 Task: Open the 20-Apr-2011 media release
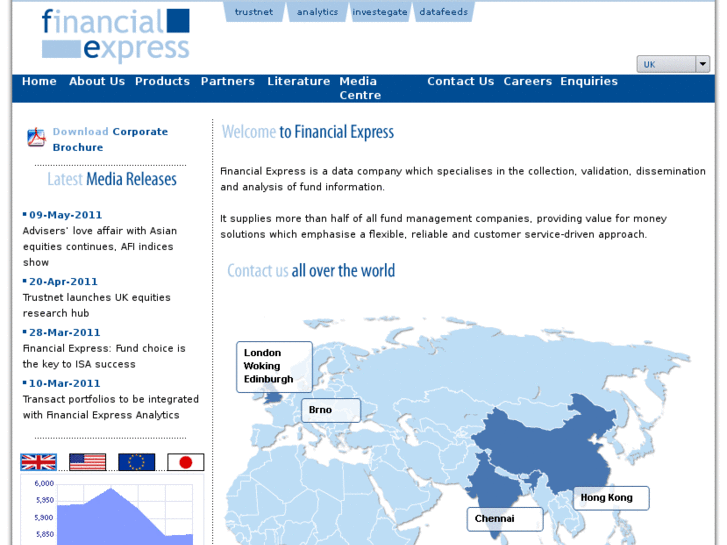point(64,282)
